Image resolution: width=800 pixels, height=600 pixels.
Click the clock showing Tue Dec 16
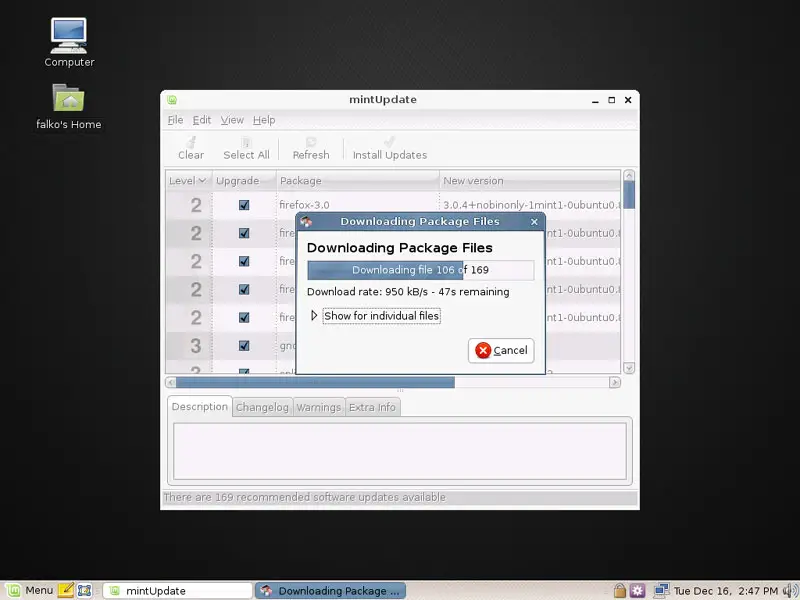coord(726,591)
